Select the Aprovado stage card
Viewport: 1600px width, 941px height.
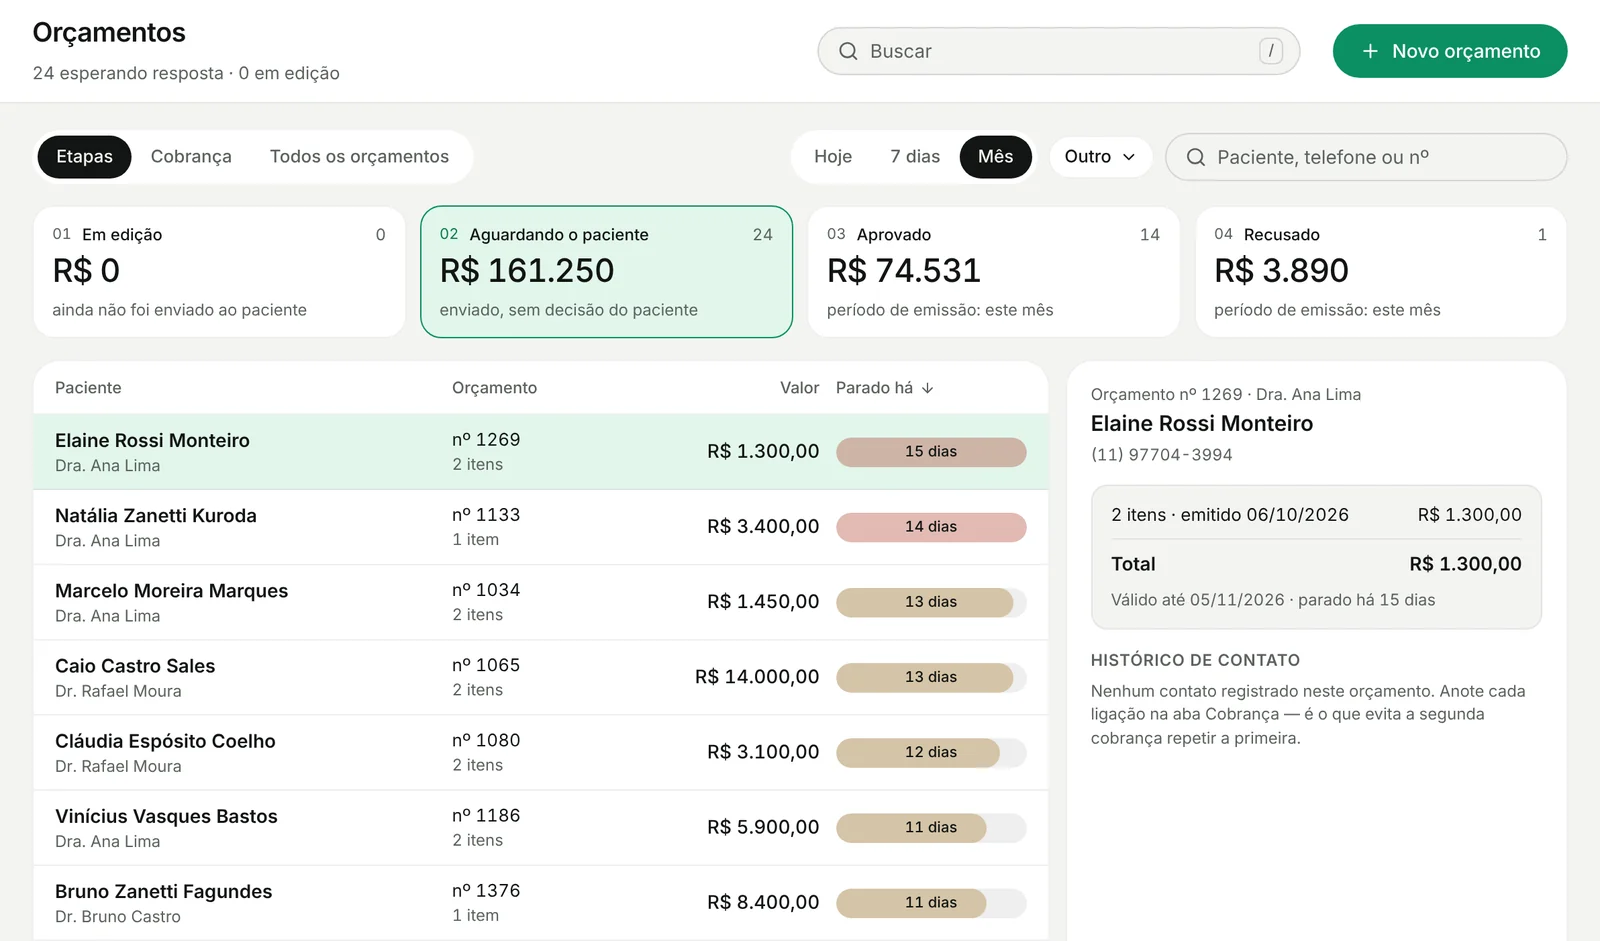click(x=993, y=272)
